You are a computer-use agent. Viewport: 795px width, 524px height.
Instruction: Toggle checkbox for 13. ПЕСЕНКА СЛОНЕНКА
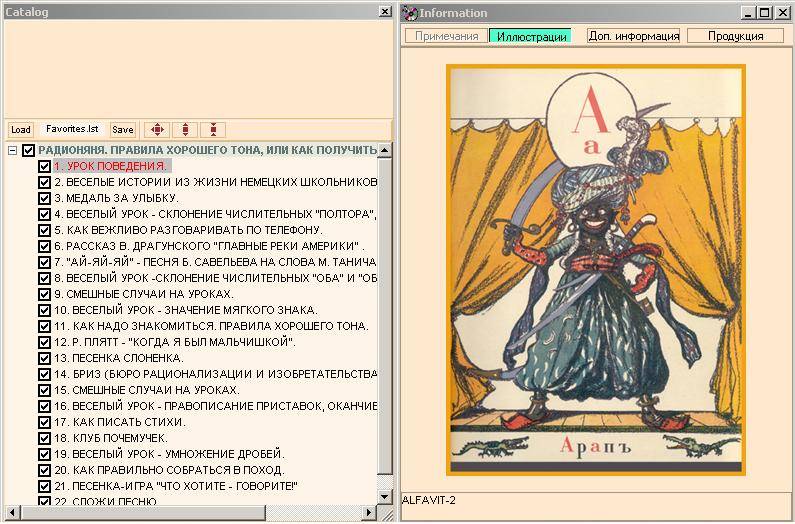click(44, 358)
